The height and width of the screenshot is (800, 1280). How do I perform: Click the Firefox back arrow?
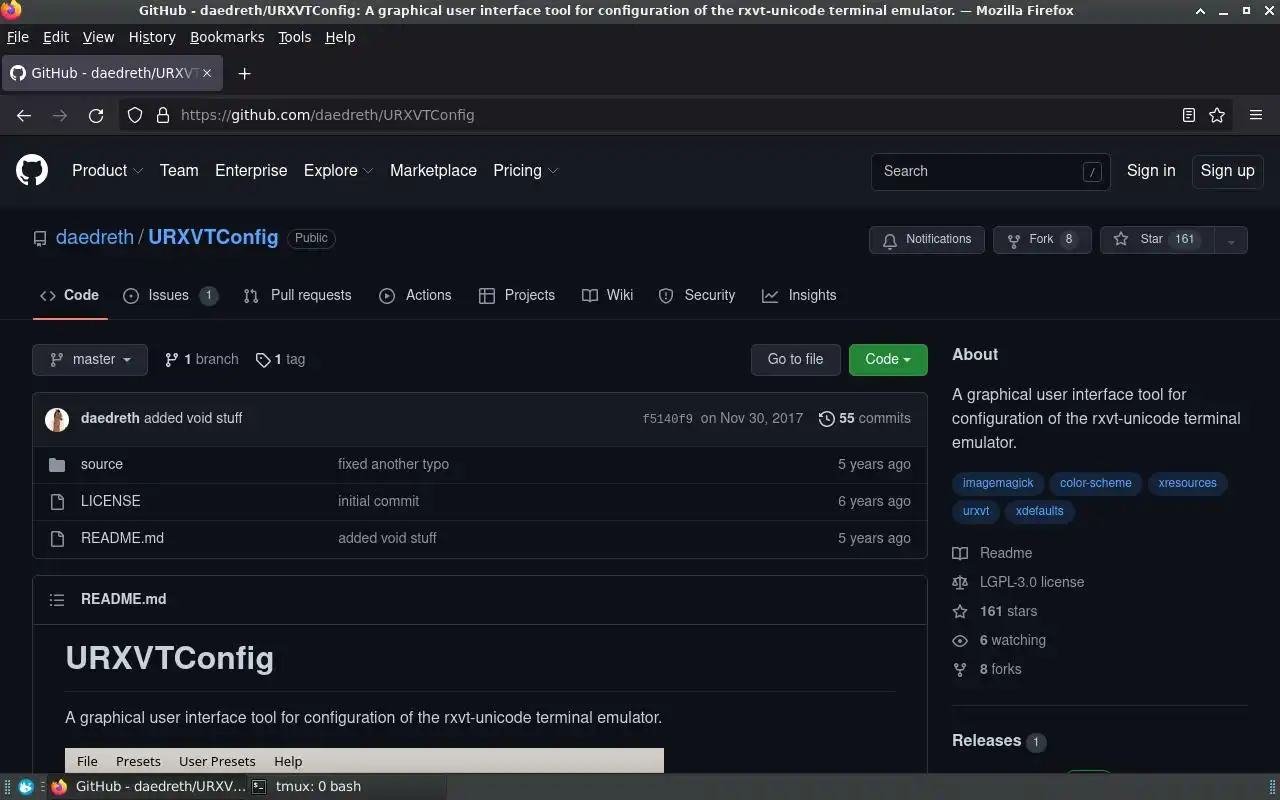pos(24,115)
